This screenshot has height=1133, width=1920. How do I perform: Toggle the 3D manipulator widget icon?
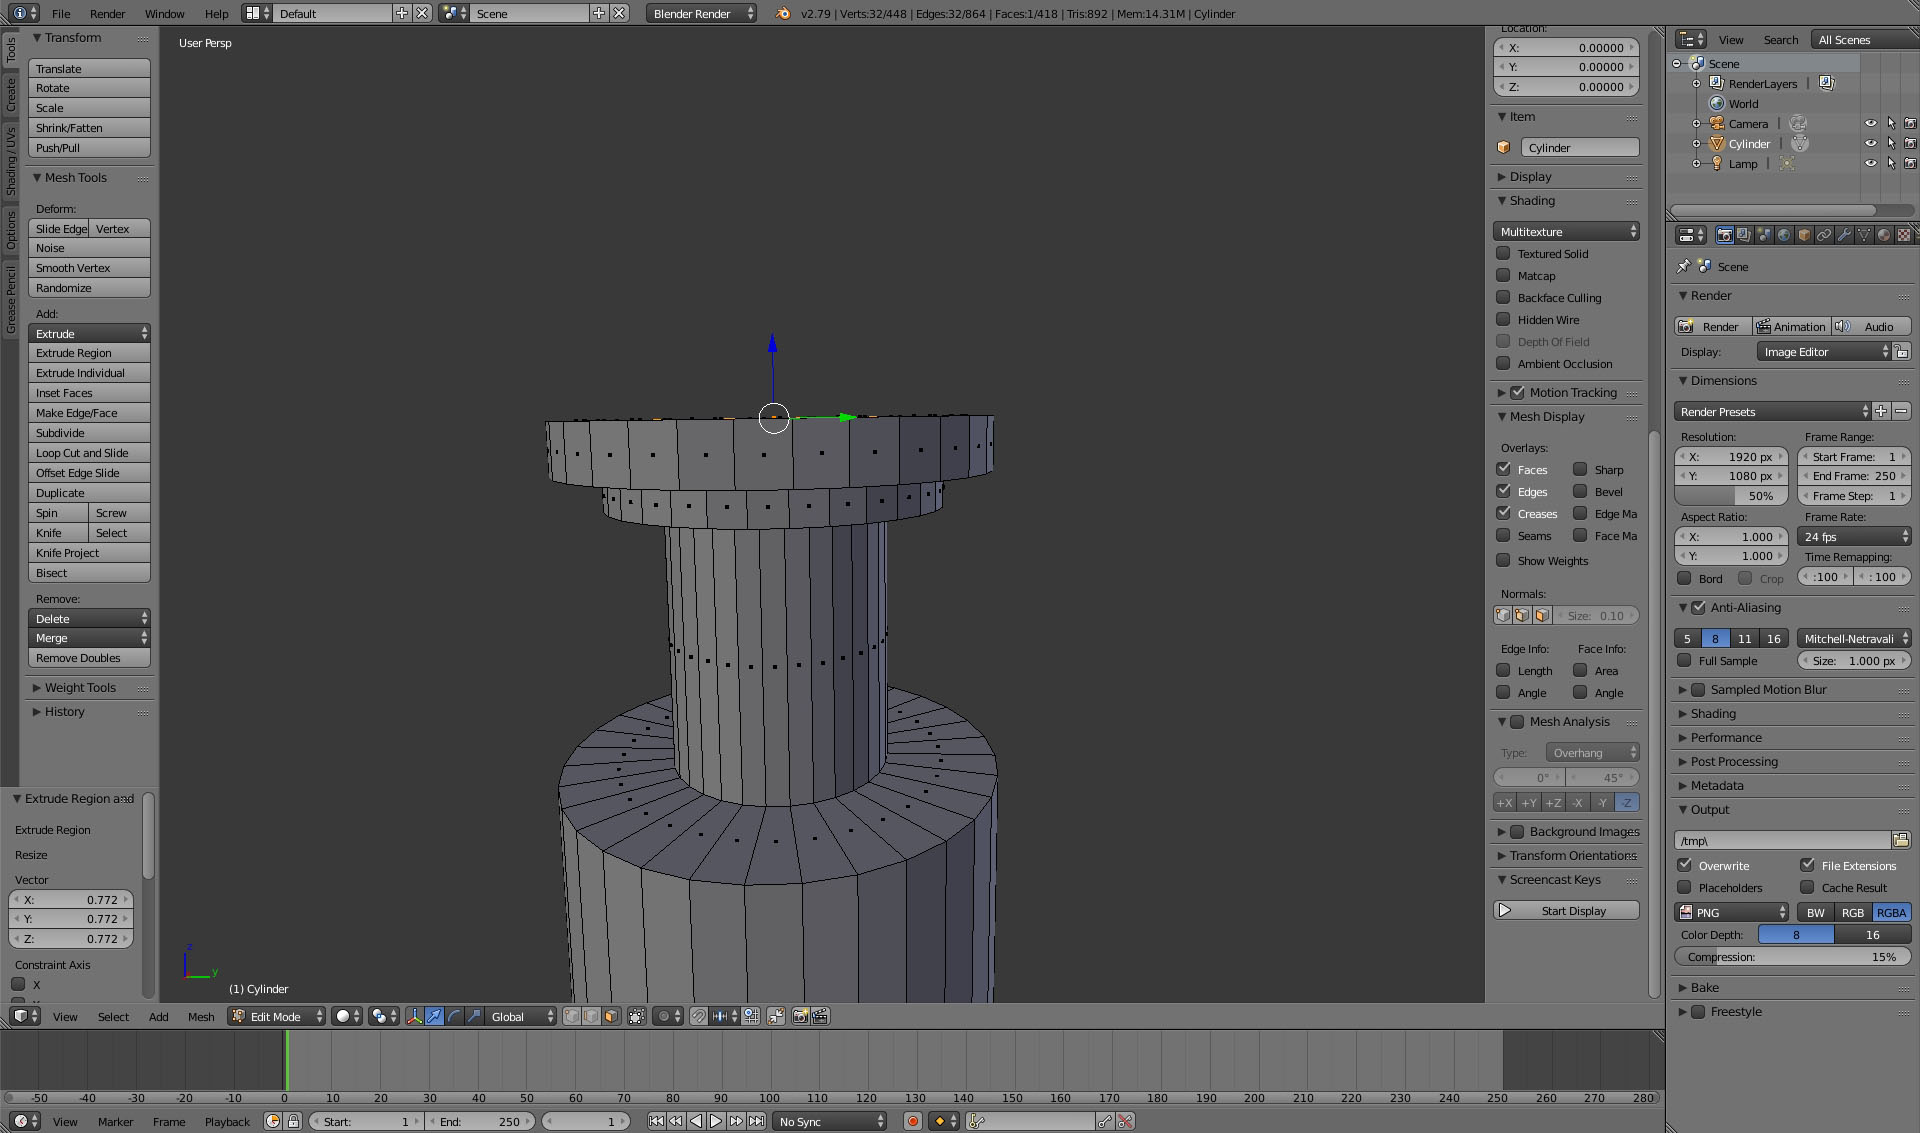coord(414,1016)
